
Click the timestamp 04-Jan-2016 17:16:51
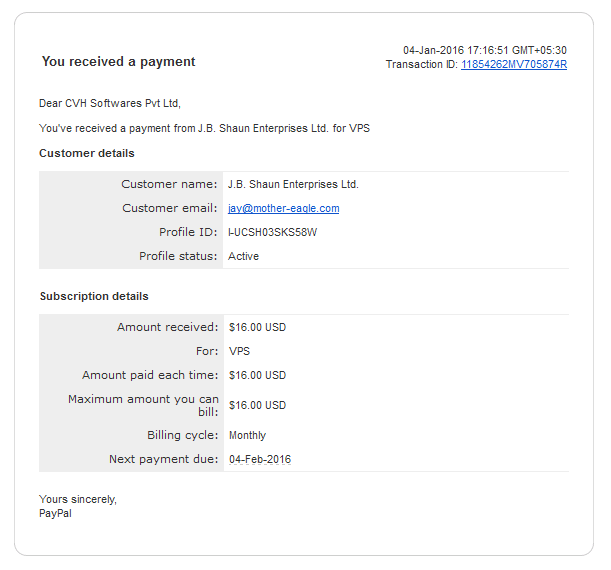pyautogui.click(x=456, y=50)
